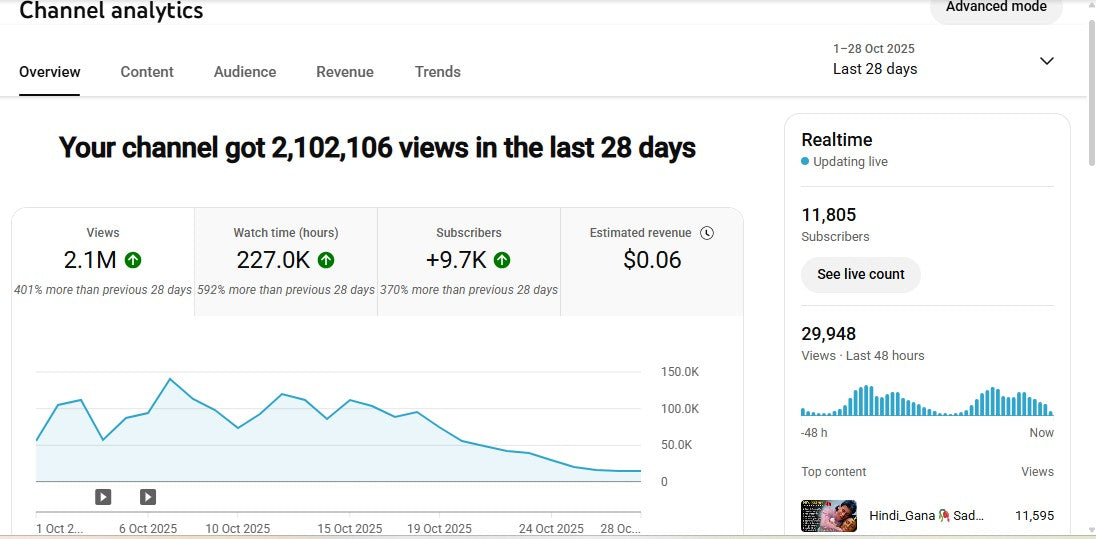
Task: Expand the Last 28 days date dropdown
Action: 1046,61
